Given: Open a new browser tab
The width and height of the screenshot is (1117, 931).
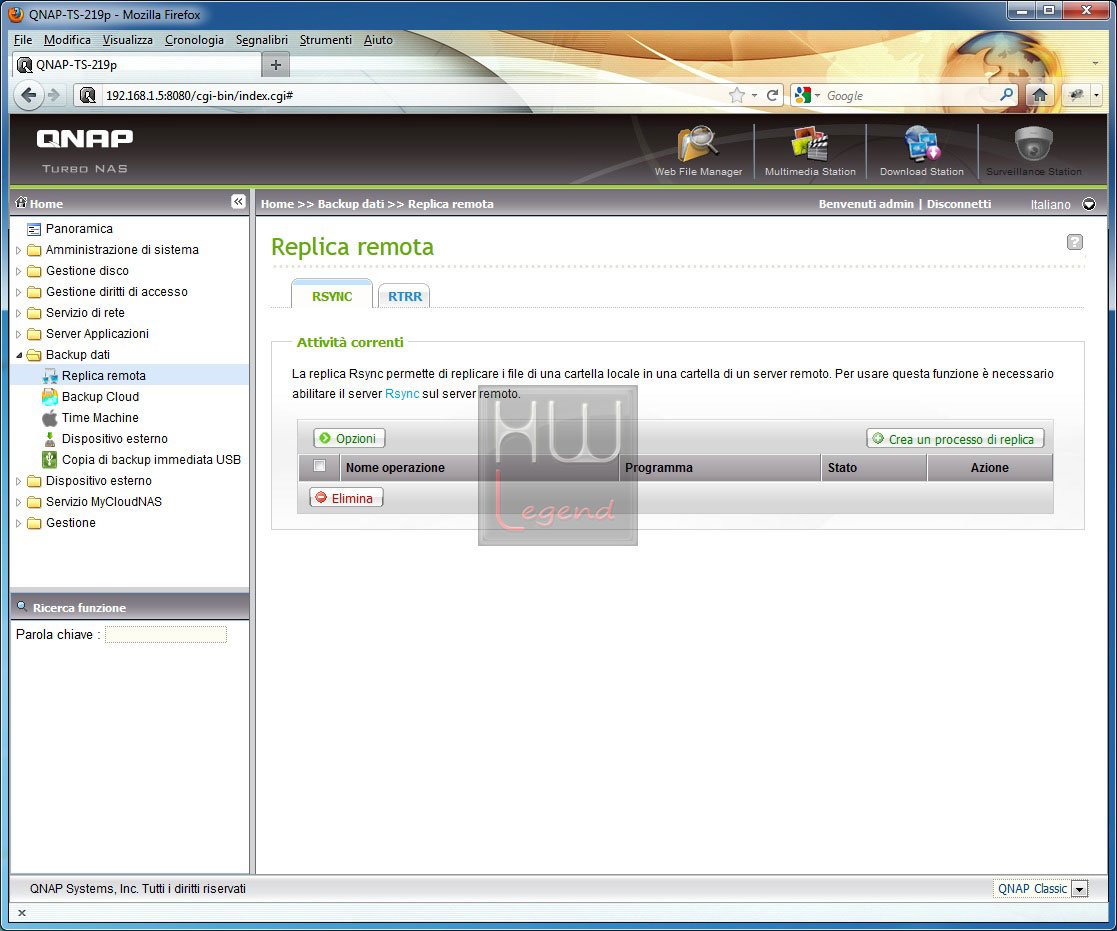Looking at the screenshot, I should pos(276,65).
